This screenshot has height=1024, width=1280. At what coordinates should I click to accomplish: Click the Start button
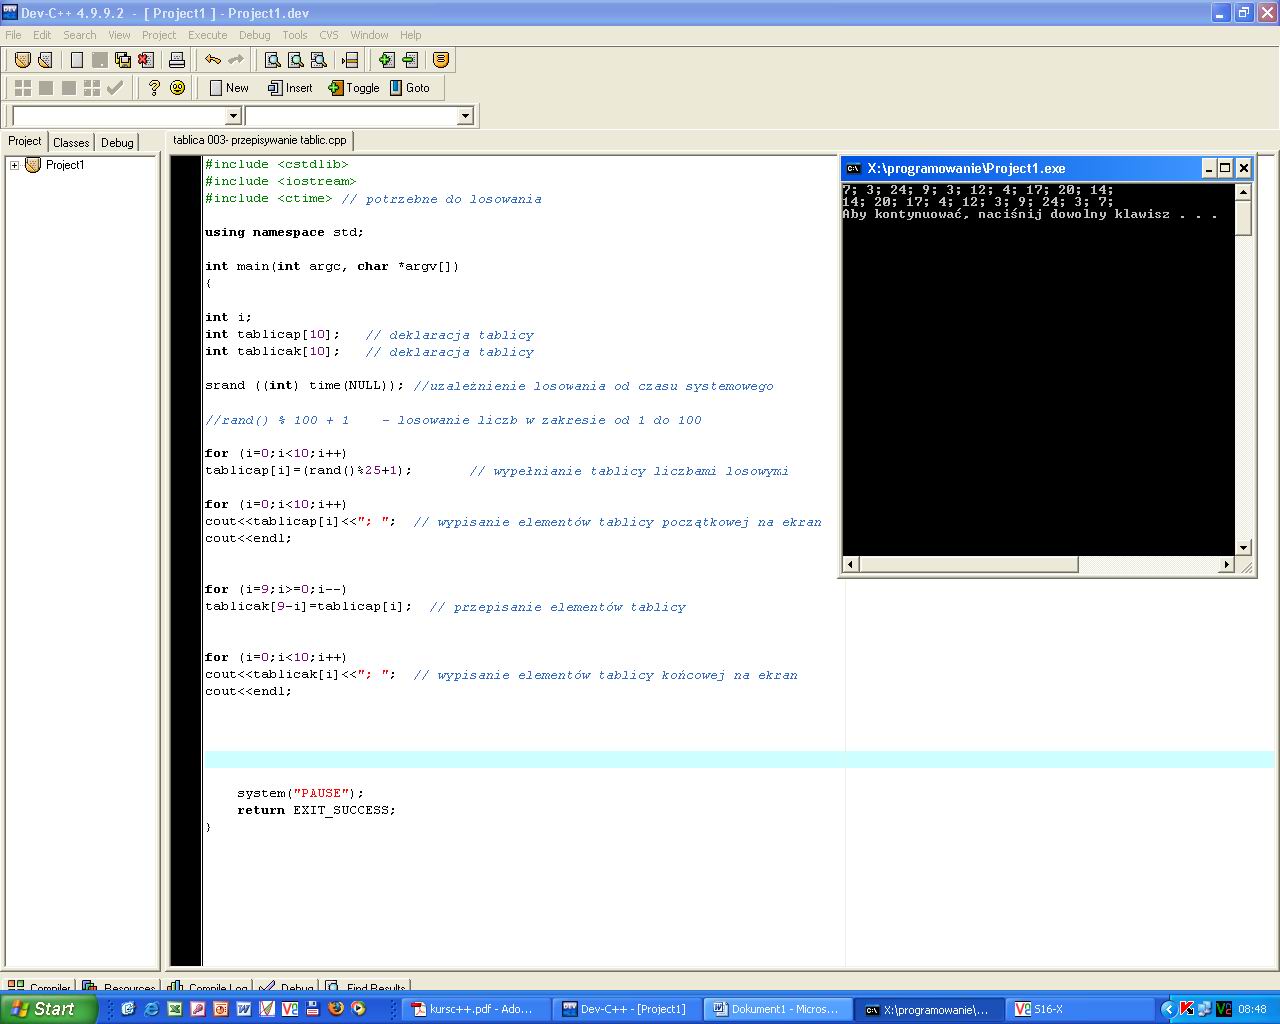48,1009
